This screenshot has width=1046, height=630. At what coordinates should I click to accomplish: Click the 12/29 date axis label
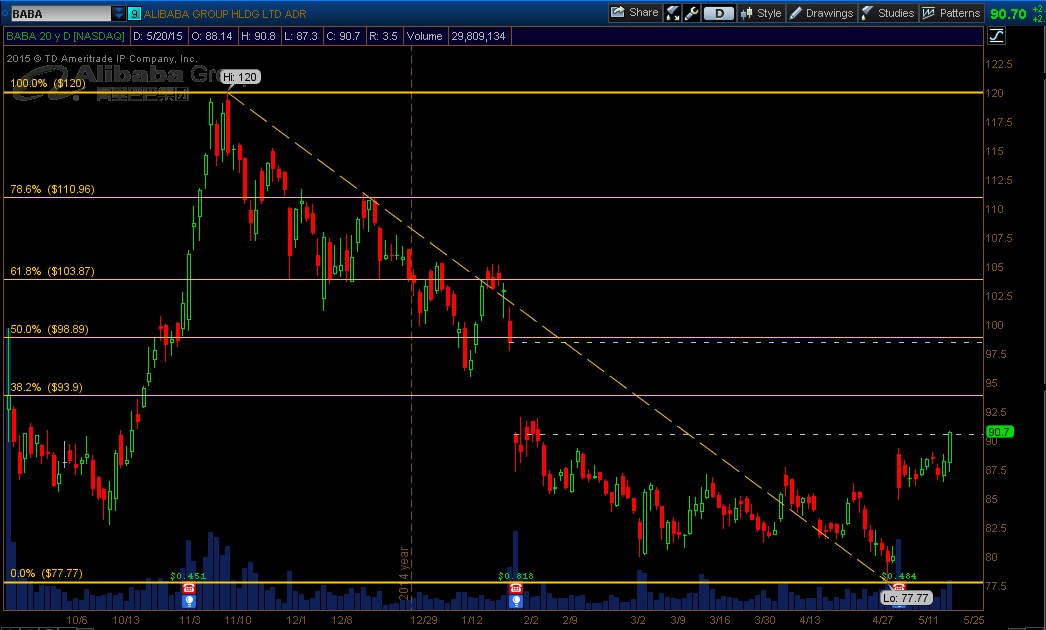point(424,620)
